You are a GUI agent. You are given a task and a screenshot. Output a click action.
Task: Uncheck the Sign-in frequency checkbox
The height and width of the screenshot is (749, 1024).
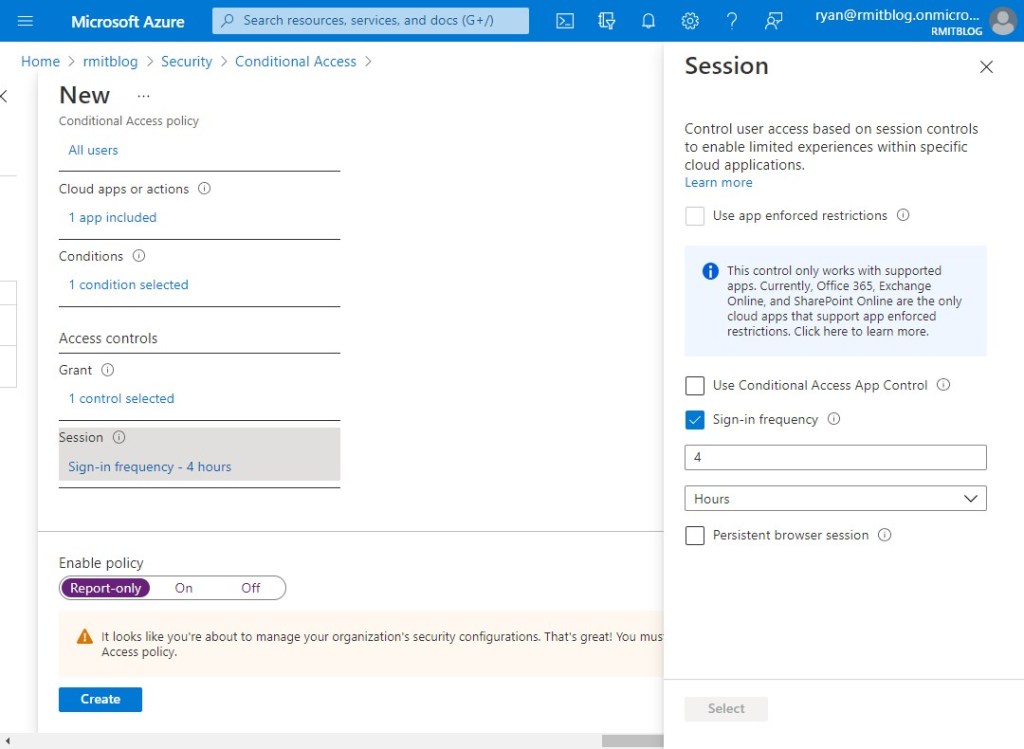click(695, 420)
